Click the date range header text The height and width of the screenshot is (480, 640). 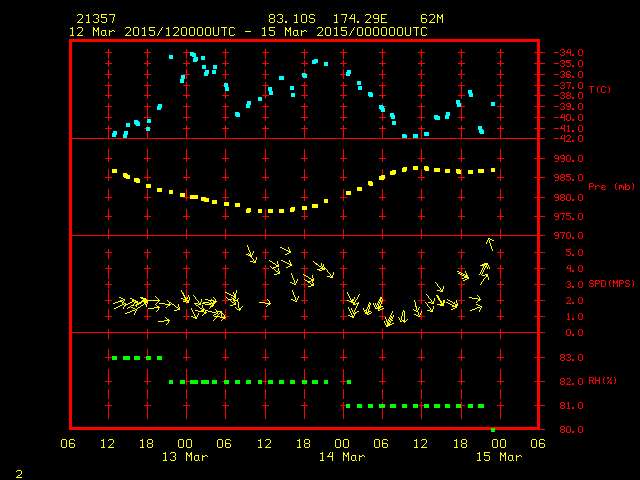click(x=248, y=31)
